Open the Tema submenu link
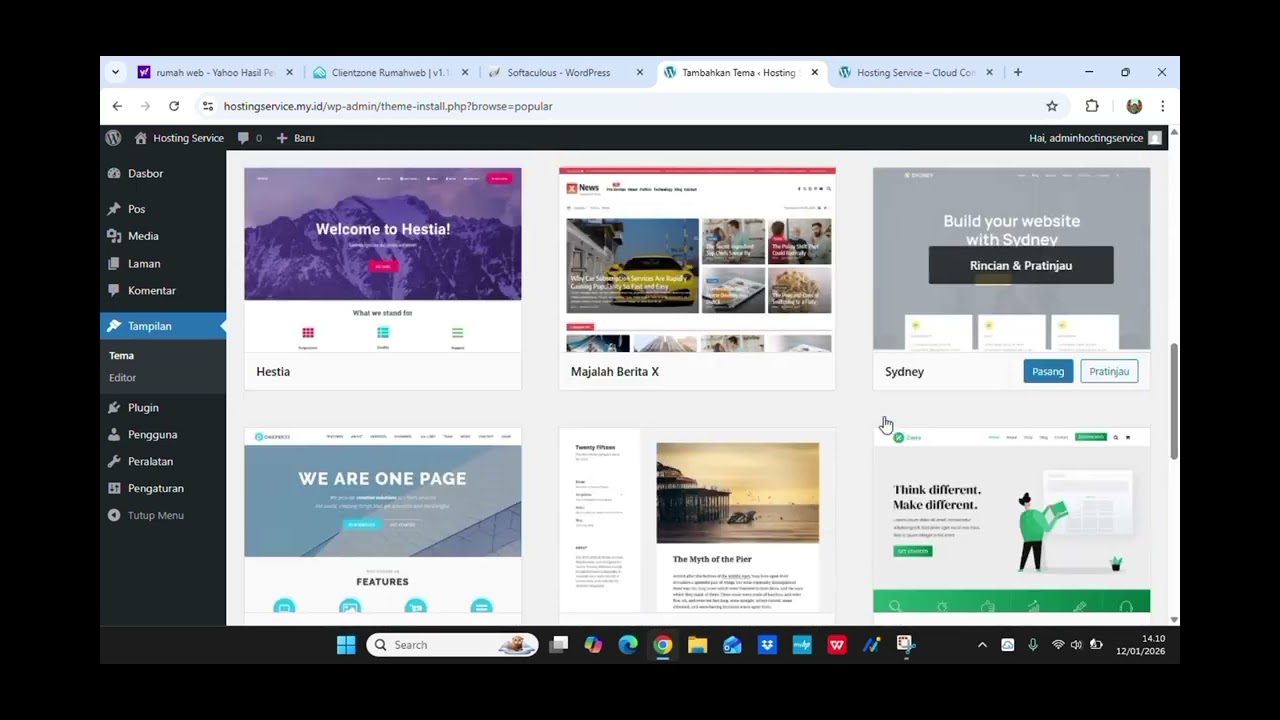Image resolution: width=1280 pixels, height=720 pixels. 121,355
